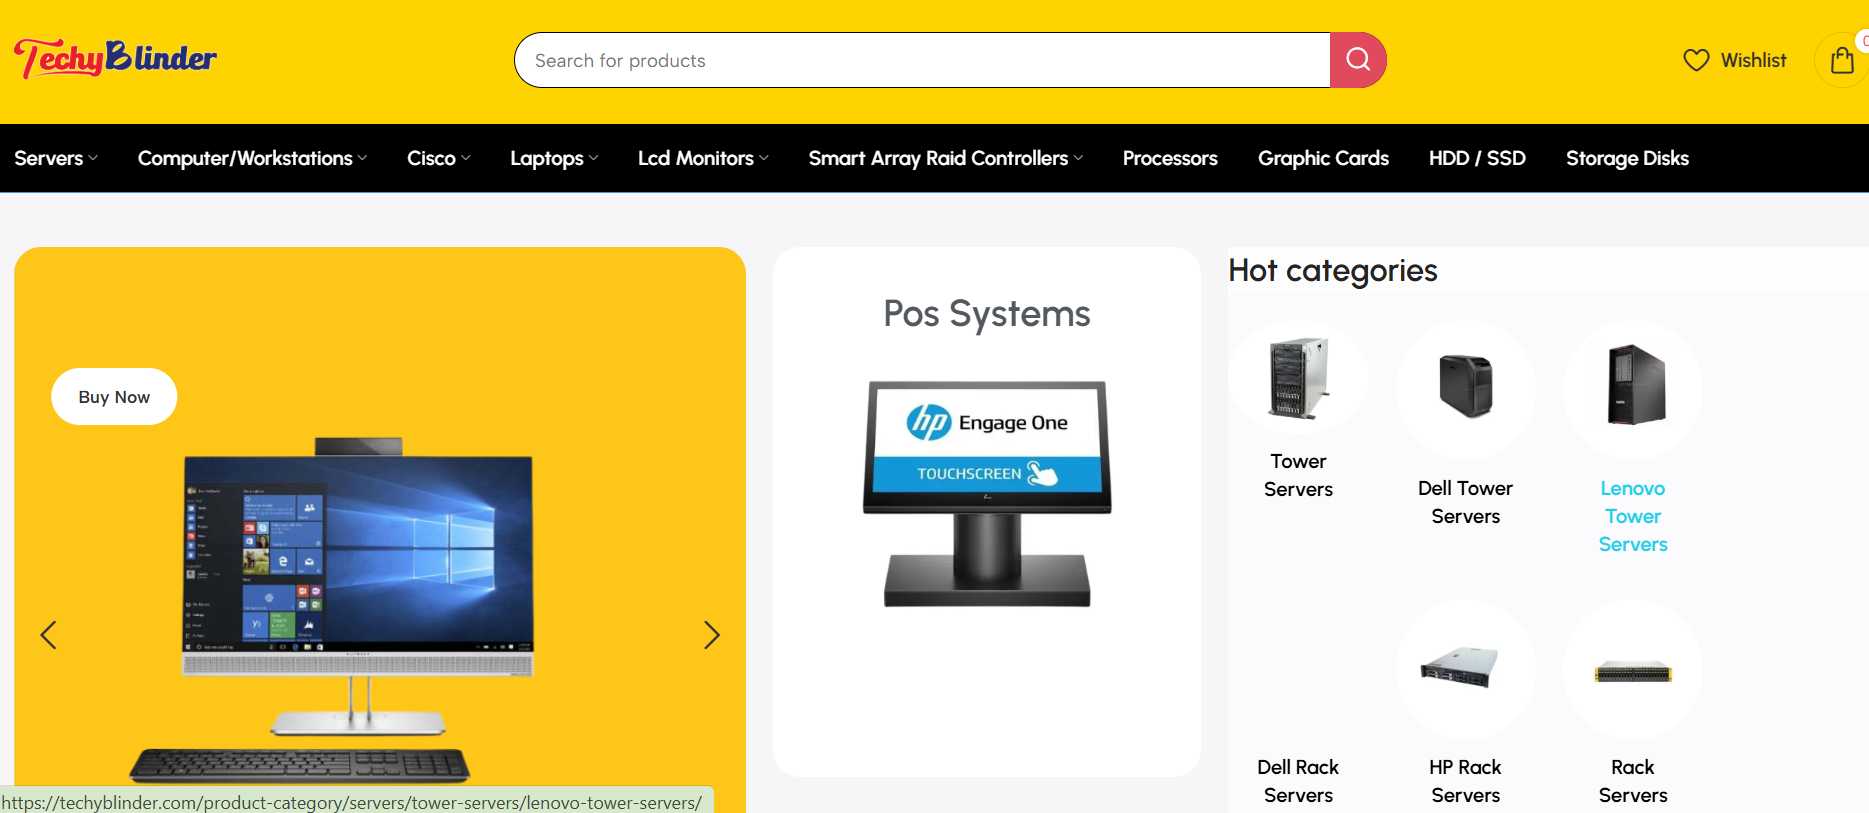Image resolution: width=1869 pixels, height=813 pixels.
Task: Expand the Cisco dropdown menu
Action: (x=438, y=158)
